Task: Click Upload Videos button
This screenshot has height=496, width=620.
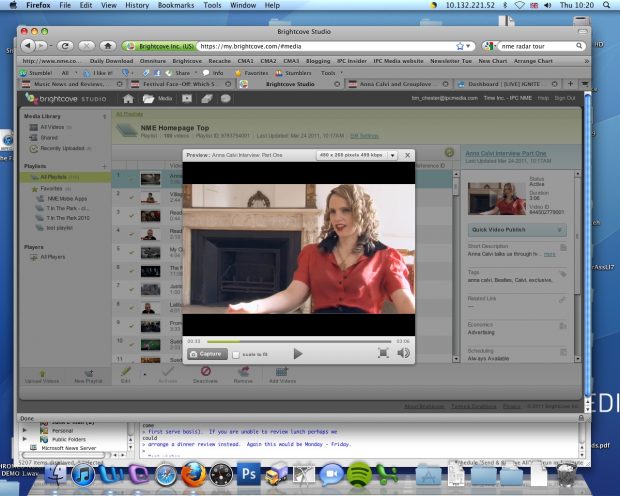Action: click(42, 377)
